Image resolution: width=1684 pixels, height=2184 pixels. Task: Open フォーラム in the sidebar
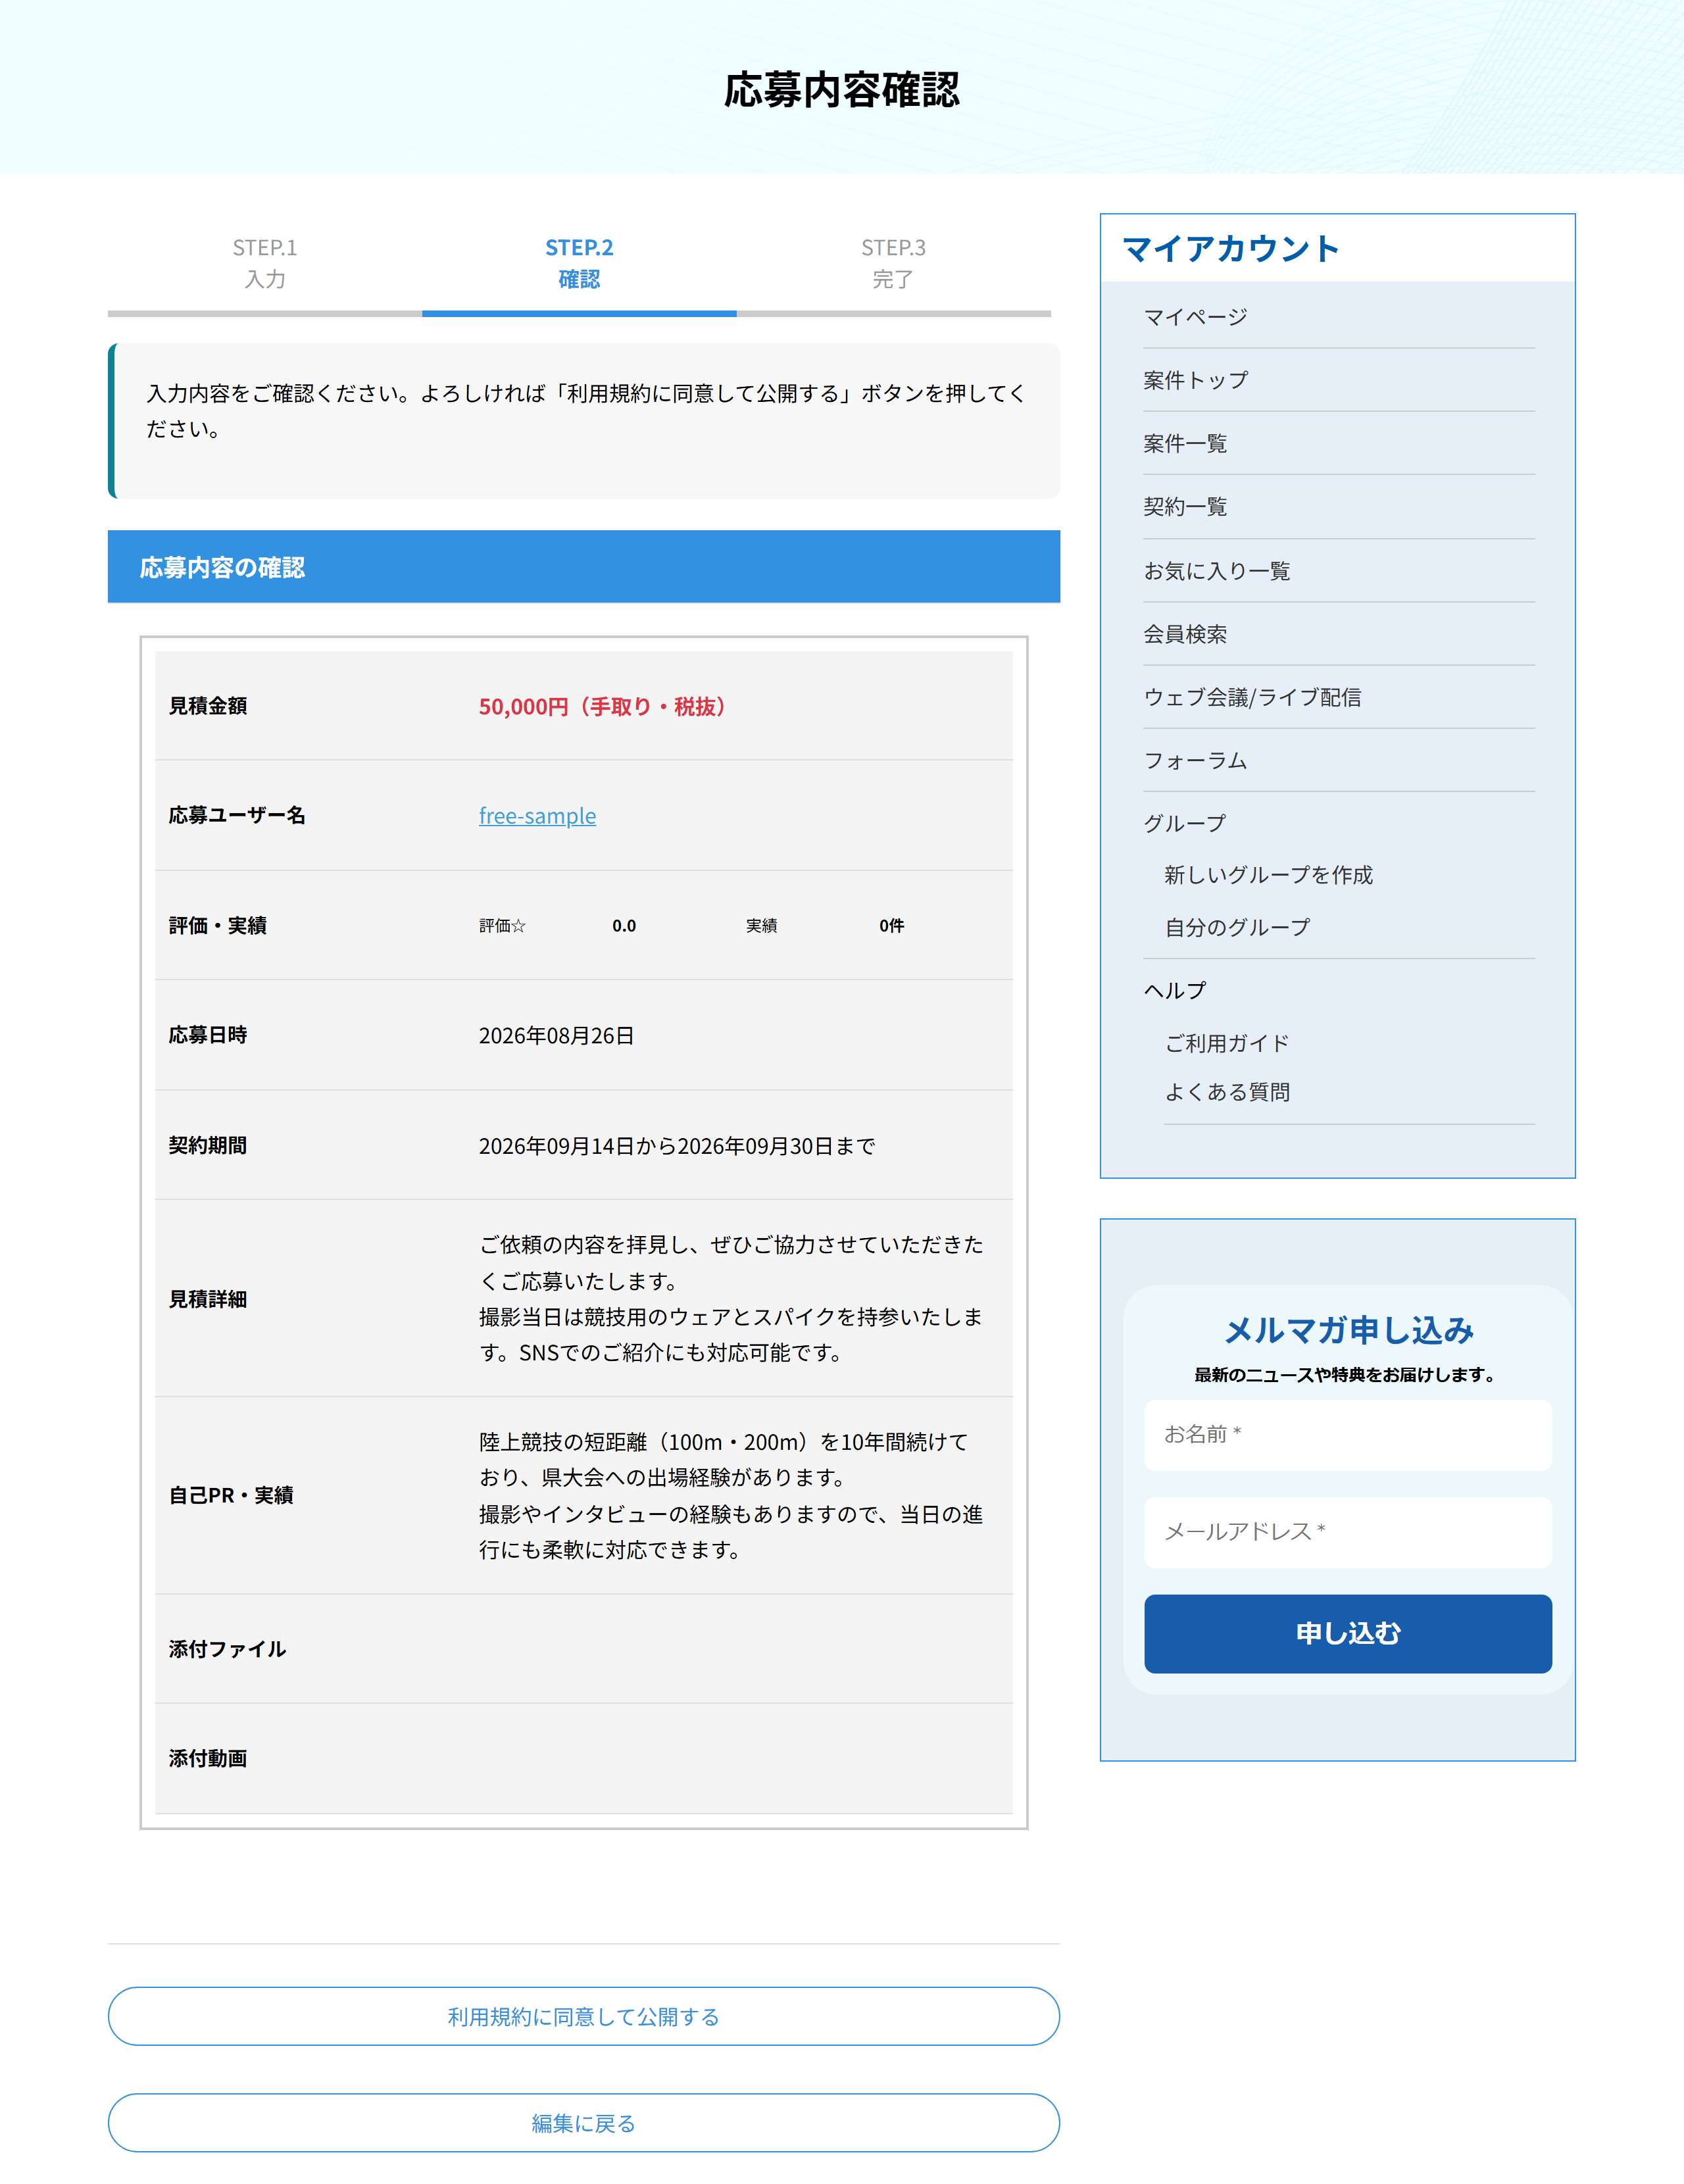1196,760
